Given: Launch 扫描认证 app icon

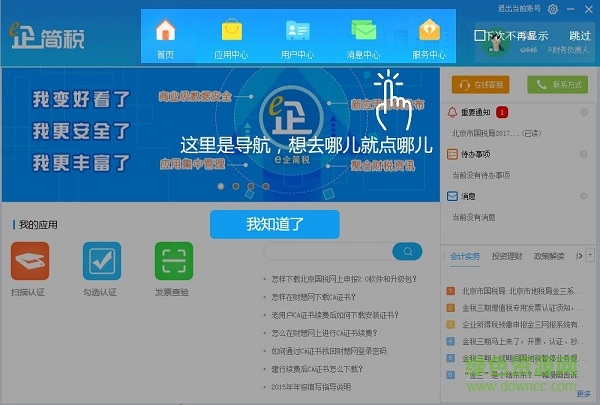Looking at the screenshot, I should coord(30,261).
